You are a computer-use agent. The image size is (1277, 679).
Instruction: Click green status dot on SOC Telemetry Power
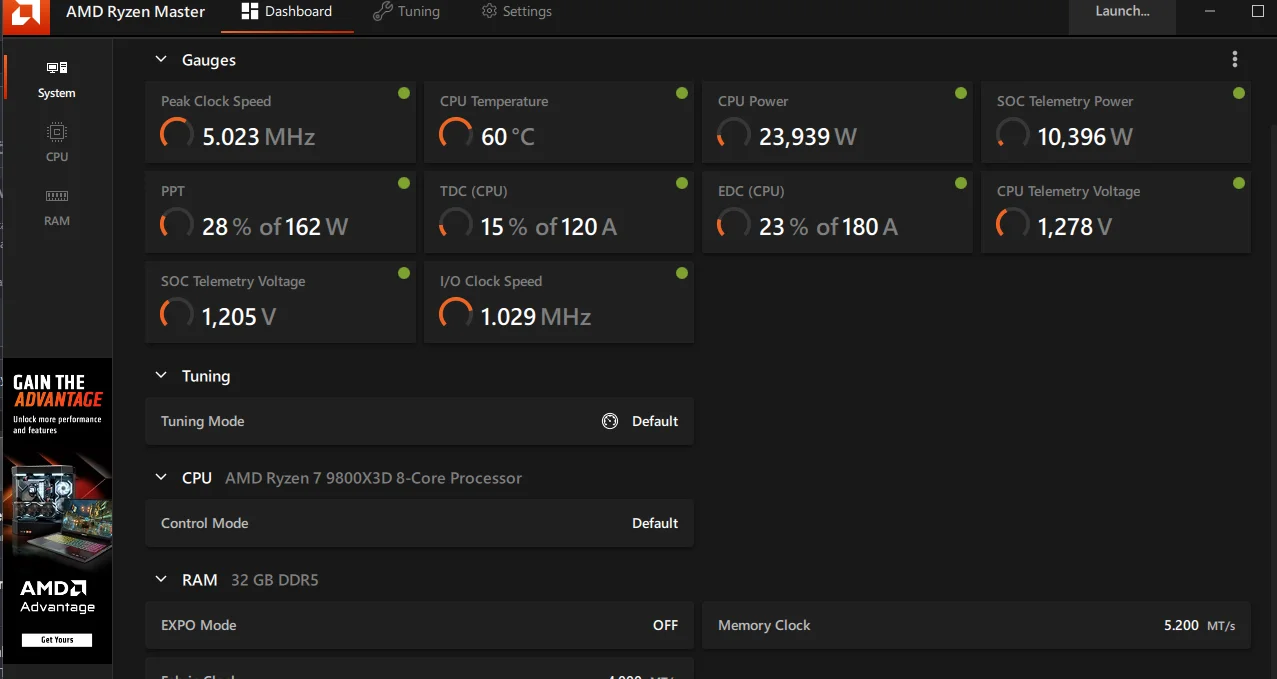point(1239,93)
